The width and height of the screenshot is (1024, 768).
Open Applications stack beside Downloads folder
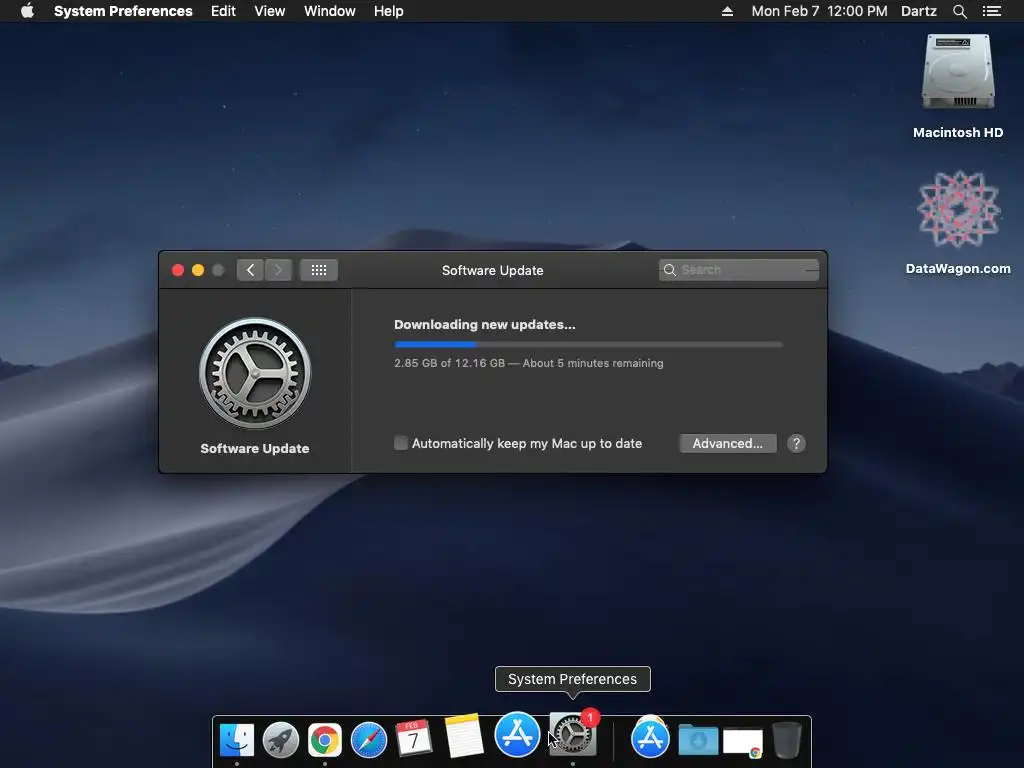pyautogui.click(x=650, y=738)
